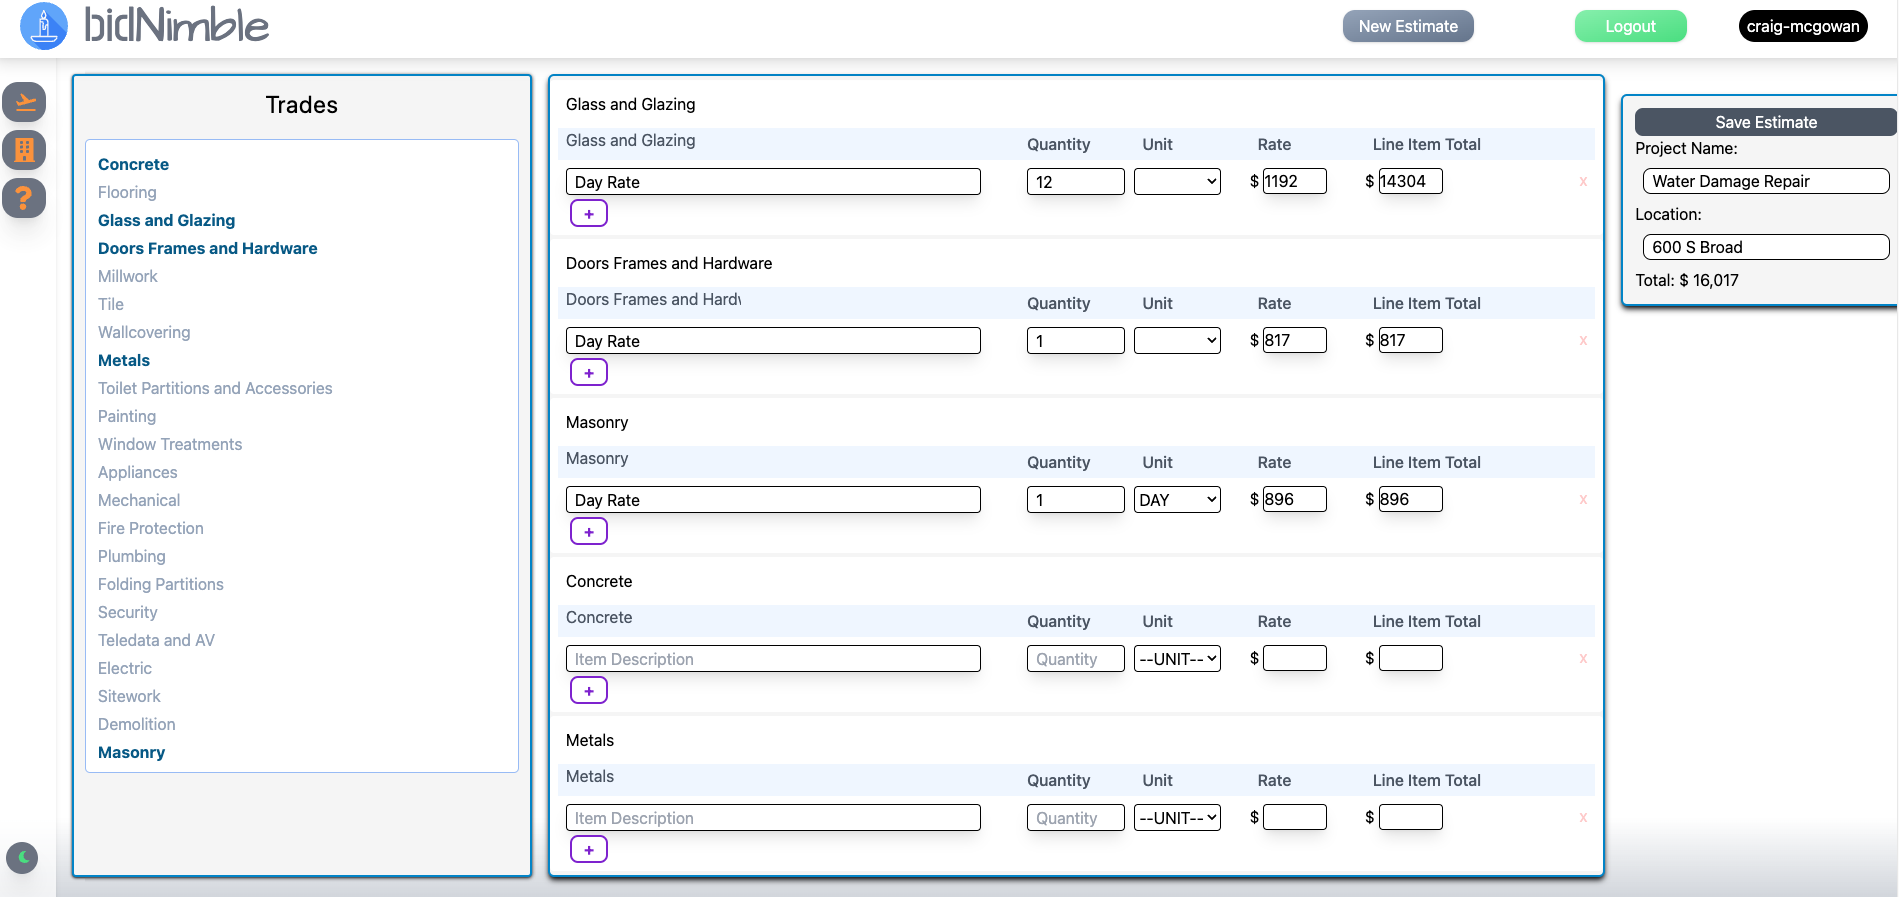Click the bidNimble candle logo icon
The image size is (1899, 897).
pos(44,26)
